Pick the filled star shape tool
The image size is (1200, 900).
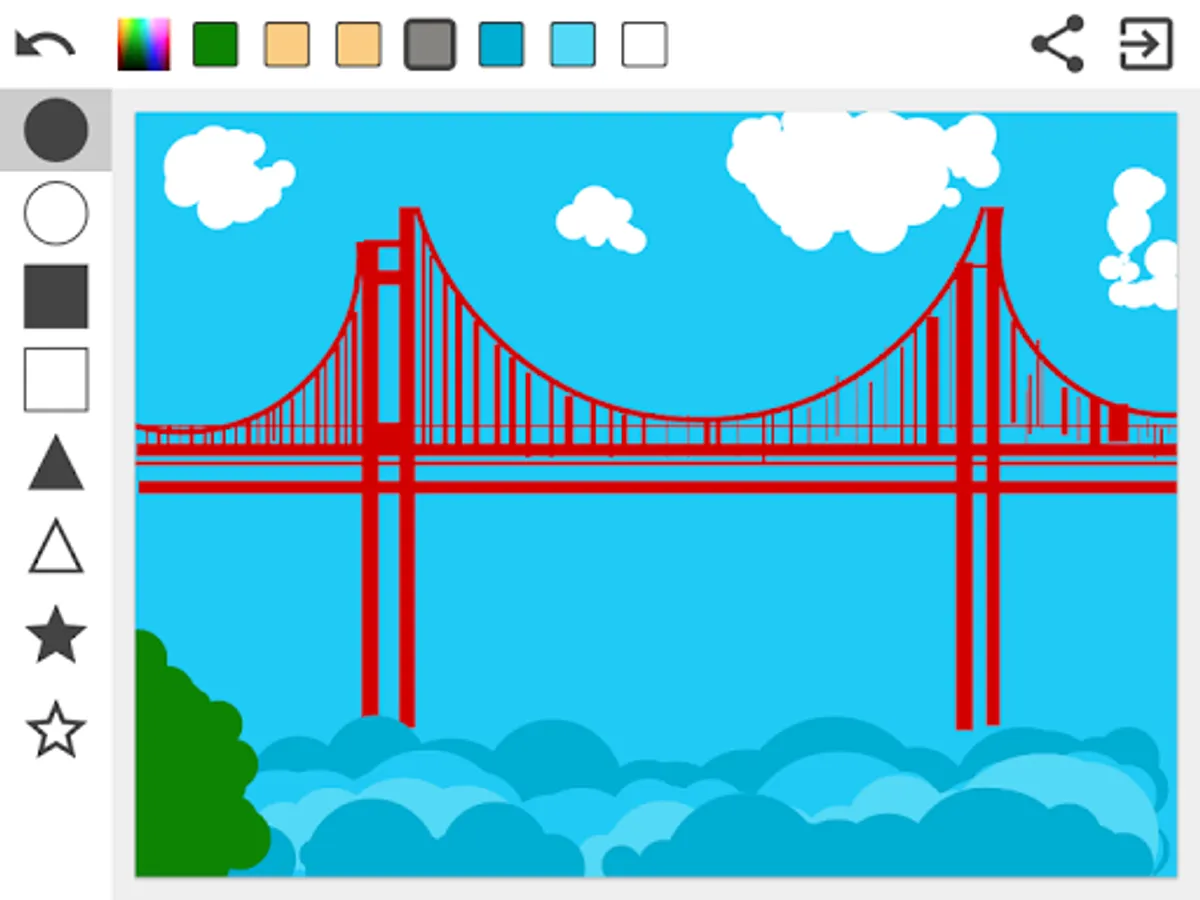56,633
